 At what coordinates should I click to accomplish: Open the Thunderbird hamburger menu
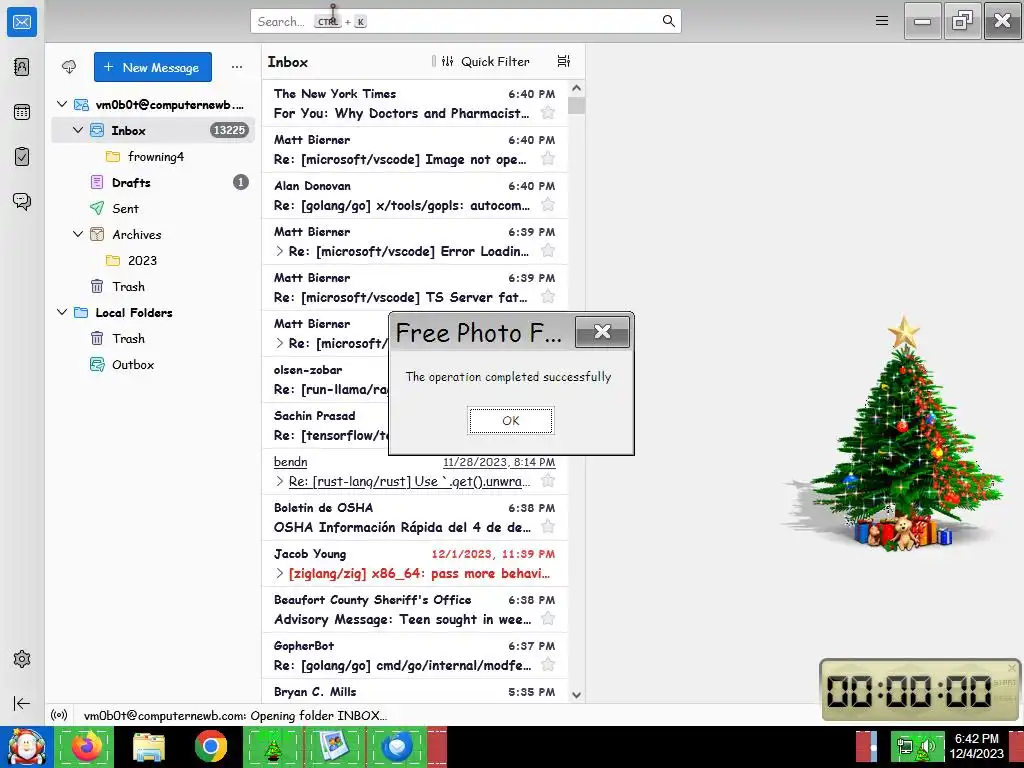click(x=882, y=21)
